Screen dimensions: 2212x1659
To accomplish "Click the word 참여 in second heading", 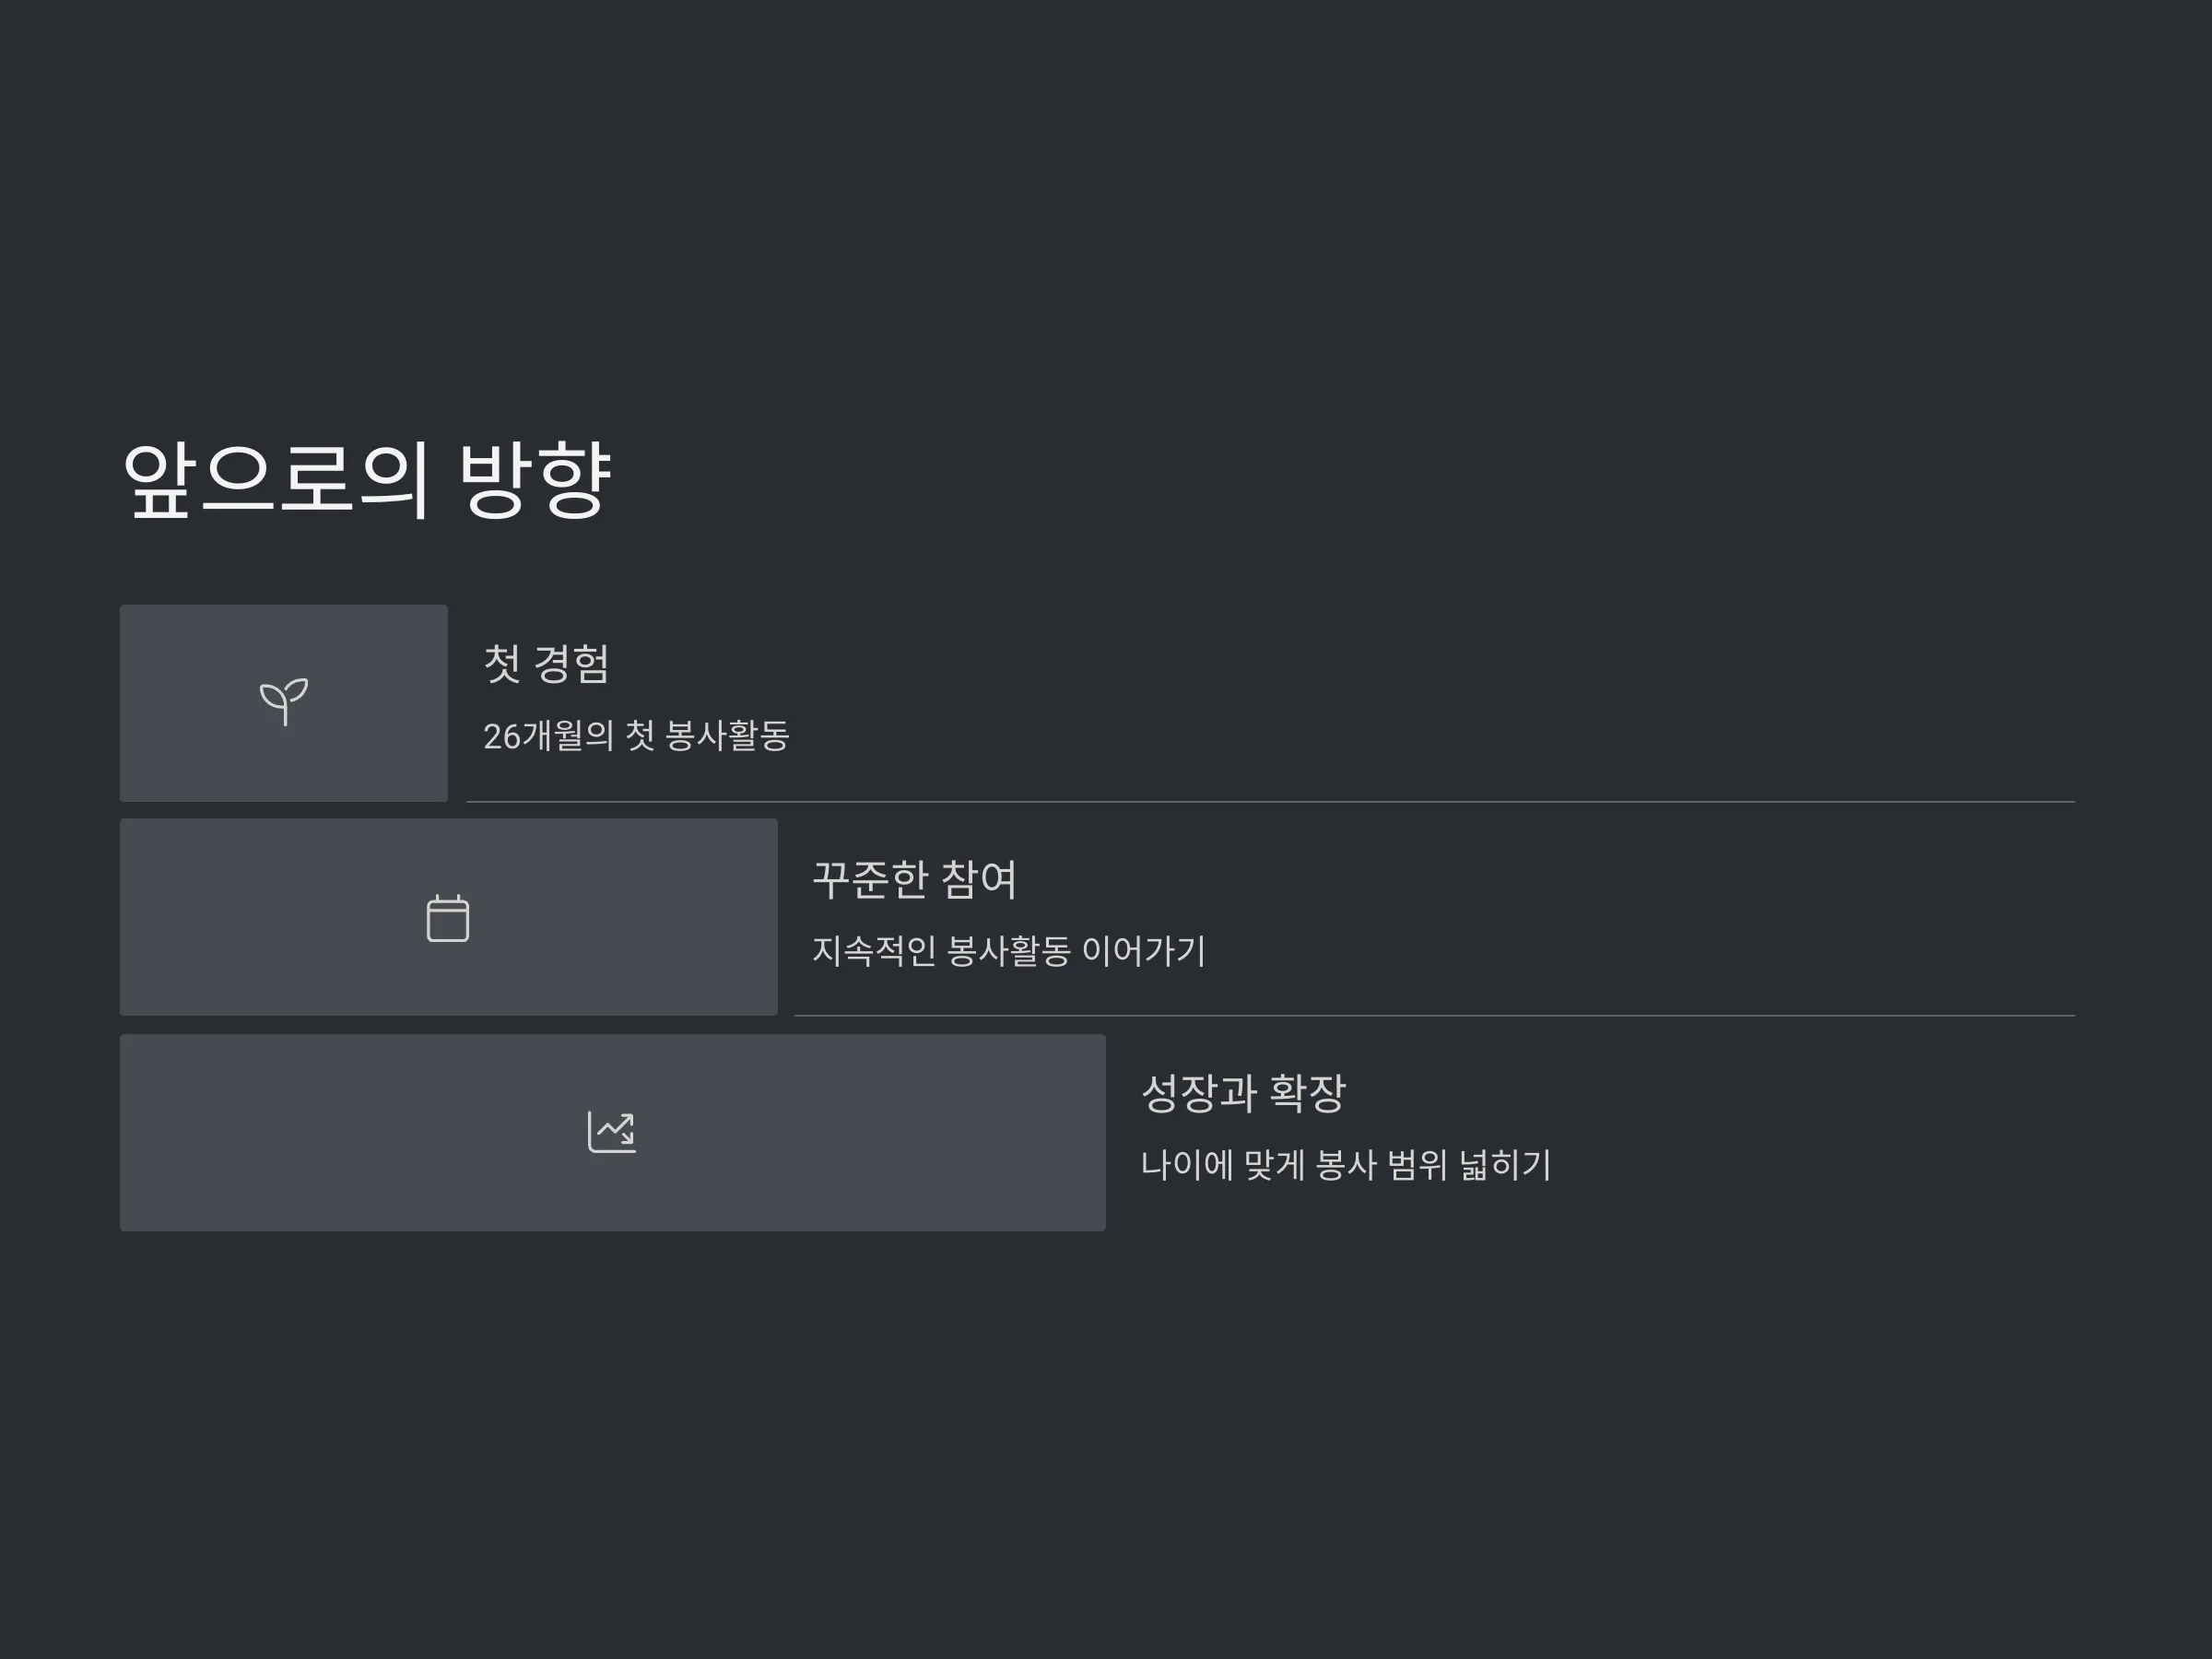I will [979, 879].
